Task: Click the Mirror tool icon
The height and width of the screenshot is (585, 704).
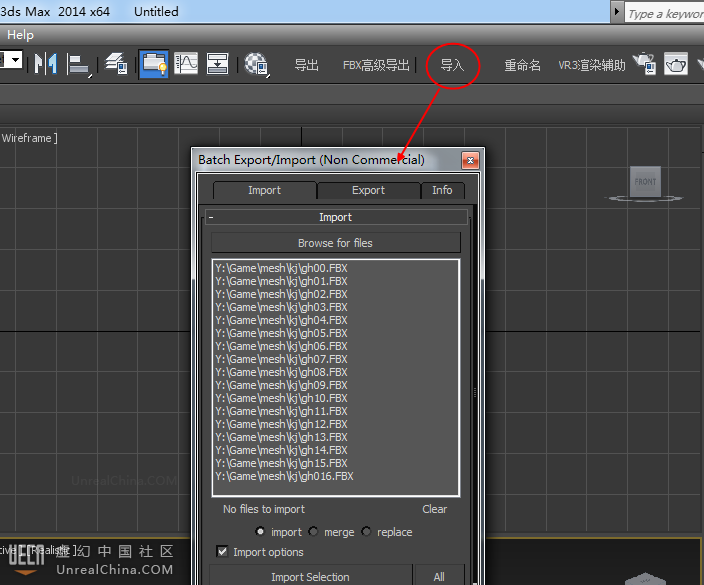Action: point(46,64)
